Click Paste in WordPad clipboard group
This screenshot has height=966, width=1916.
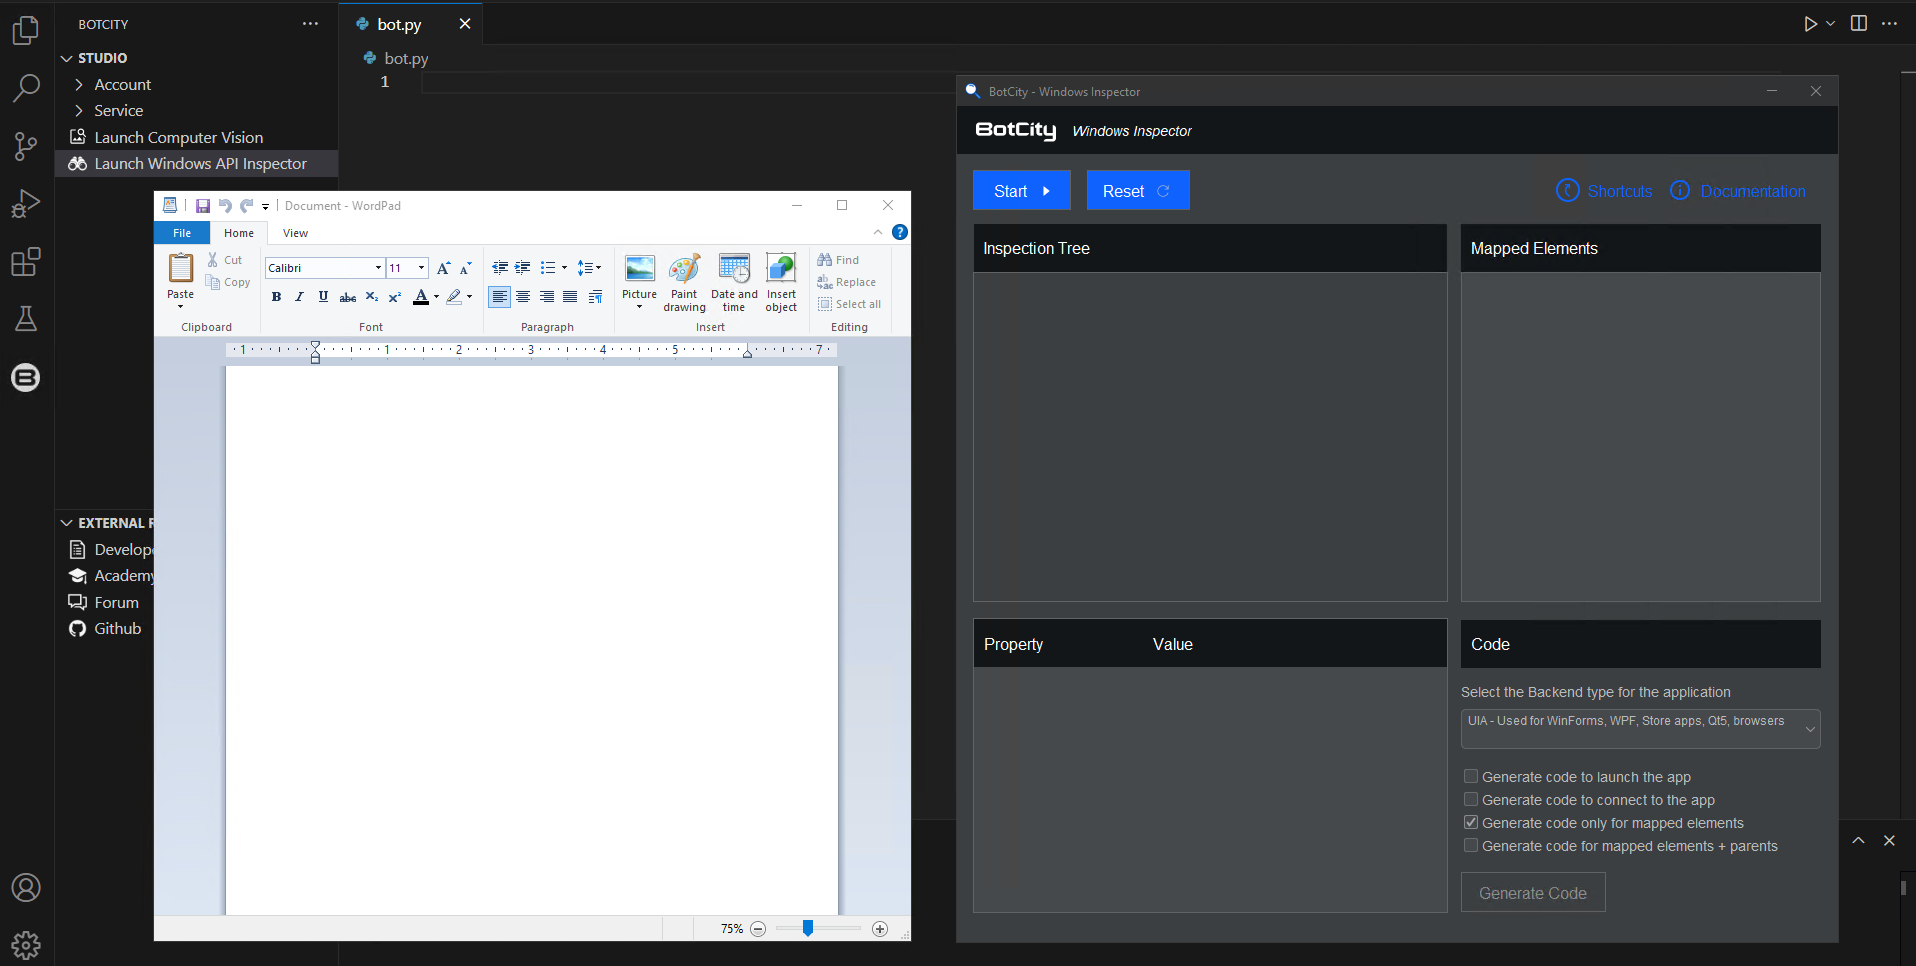tap(181, 280)
